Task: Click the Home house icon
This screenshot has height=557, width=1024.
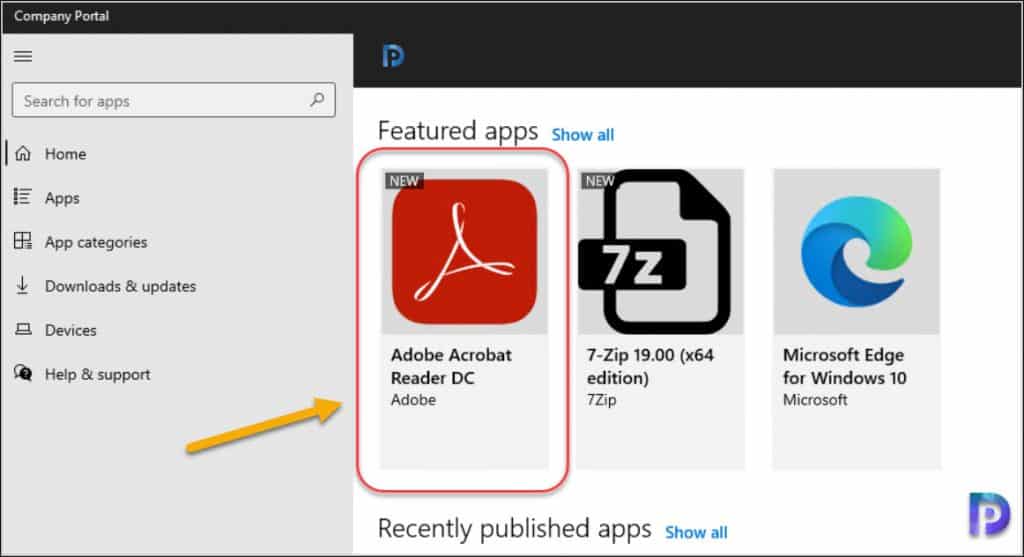Action: point(23,153)
